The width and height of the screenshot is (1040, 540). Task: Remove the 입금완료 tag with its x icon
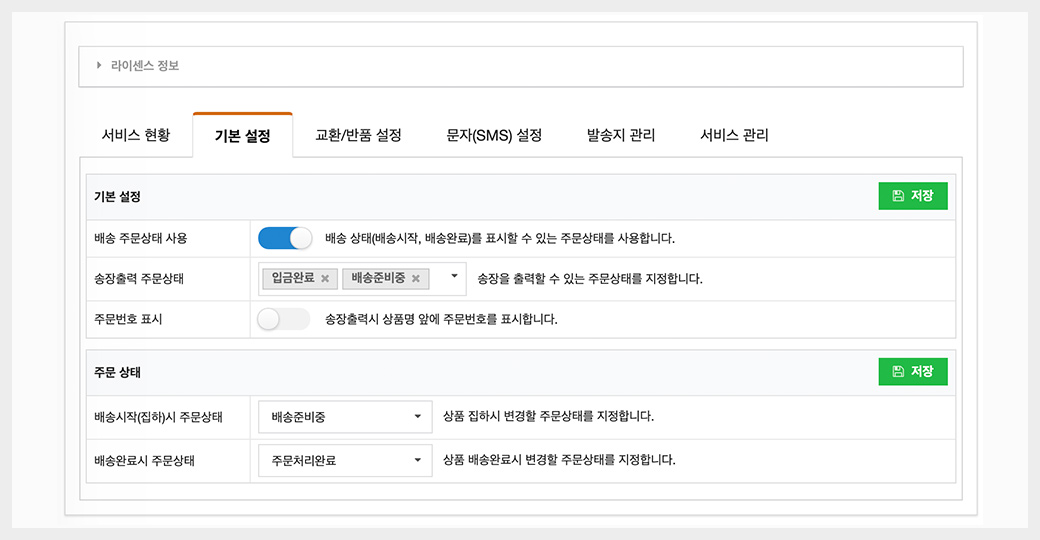coord(325,279)
